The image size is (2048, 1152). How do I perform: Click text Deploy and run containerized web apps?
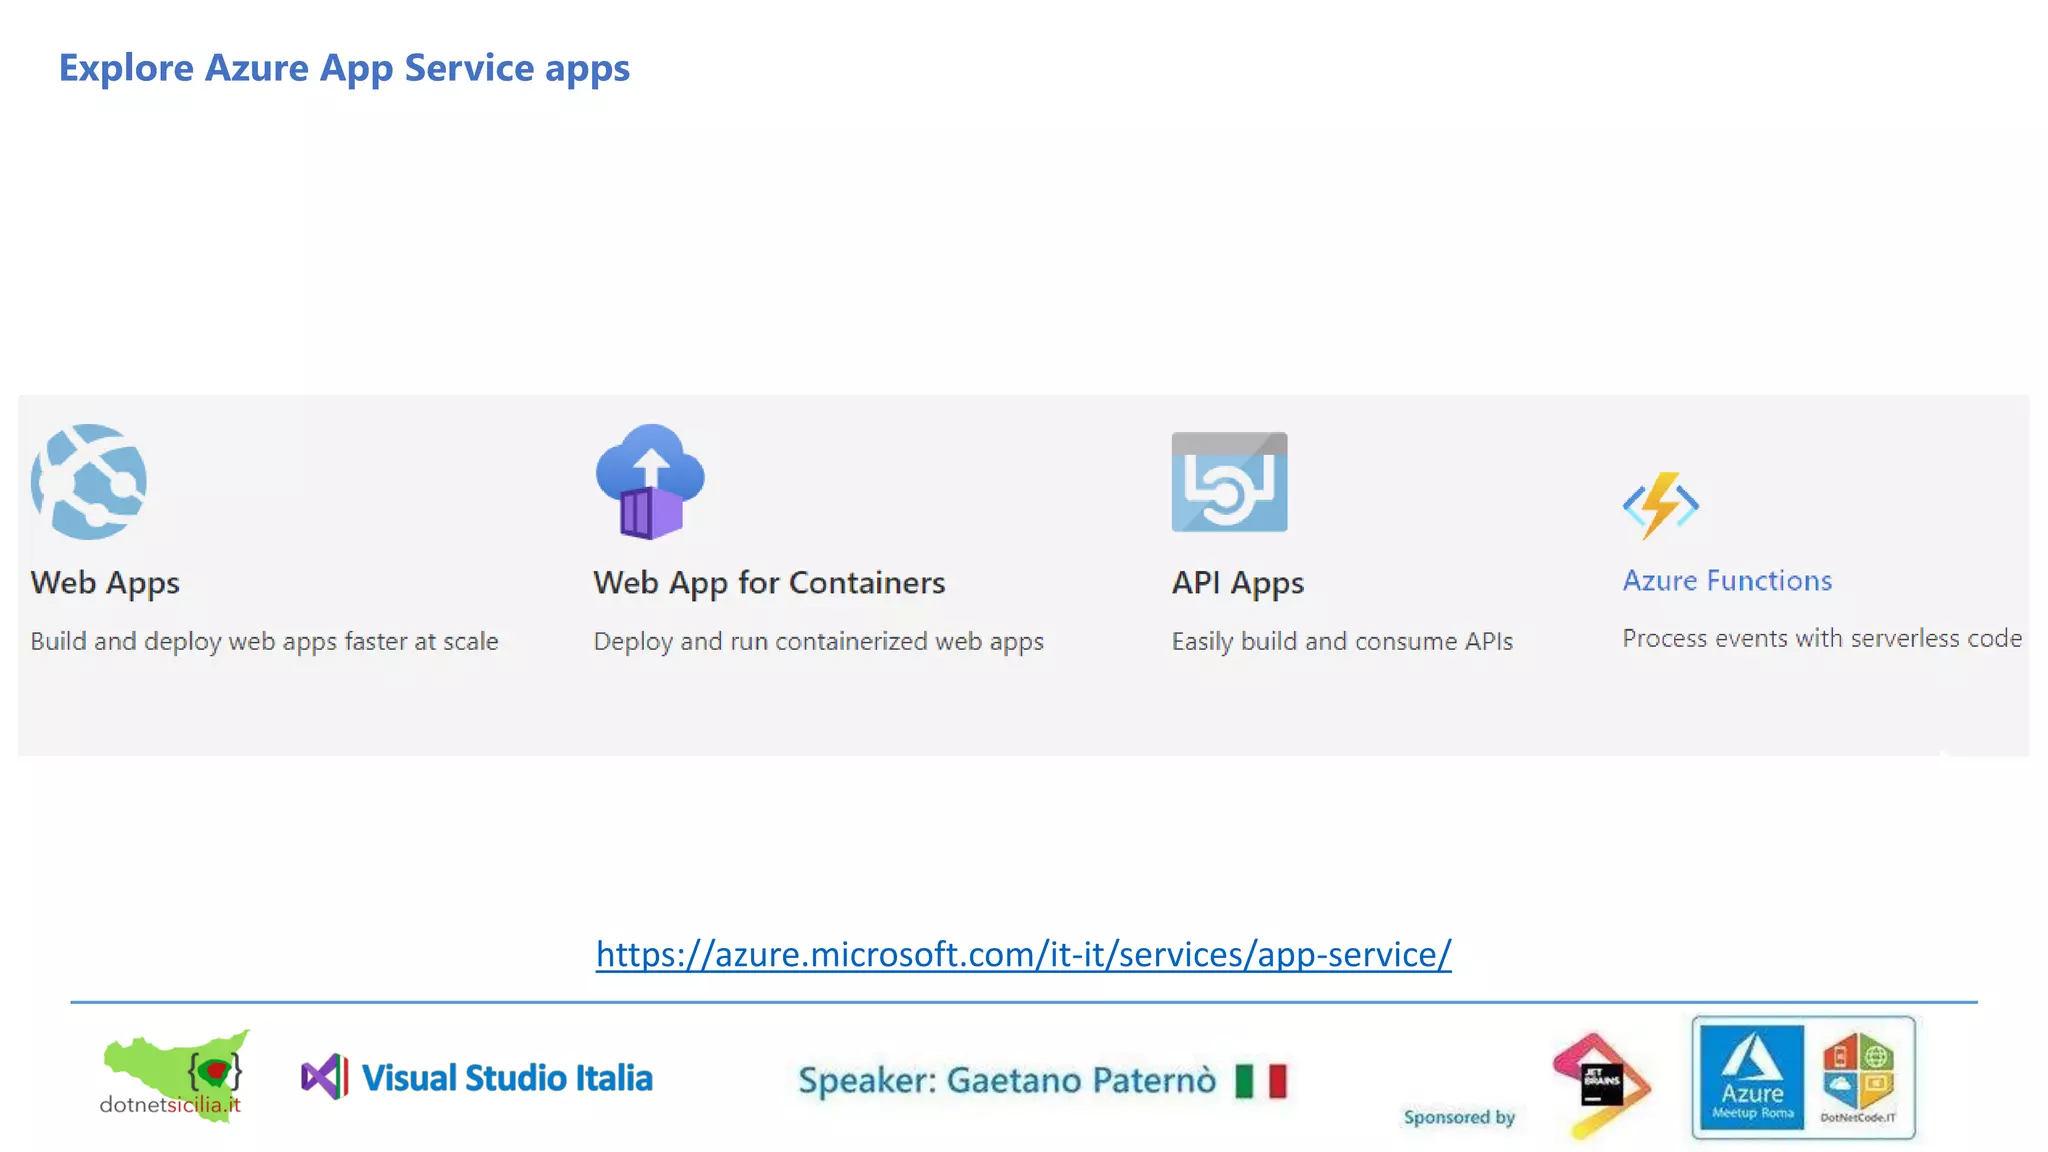coord(818,641)
